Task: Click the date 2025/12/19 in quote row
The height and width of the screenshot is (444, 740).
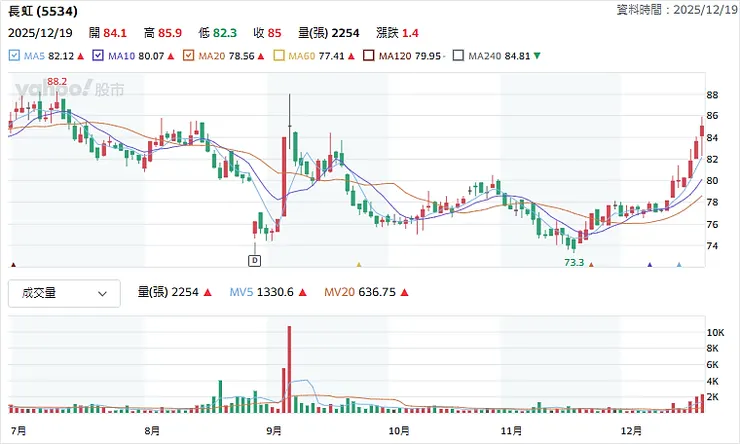Action: (x=40, y=33)
